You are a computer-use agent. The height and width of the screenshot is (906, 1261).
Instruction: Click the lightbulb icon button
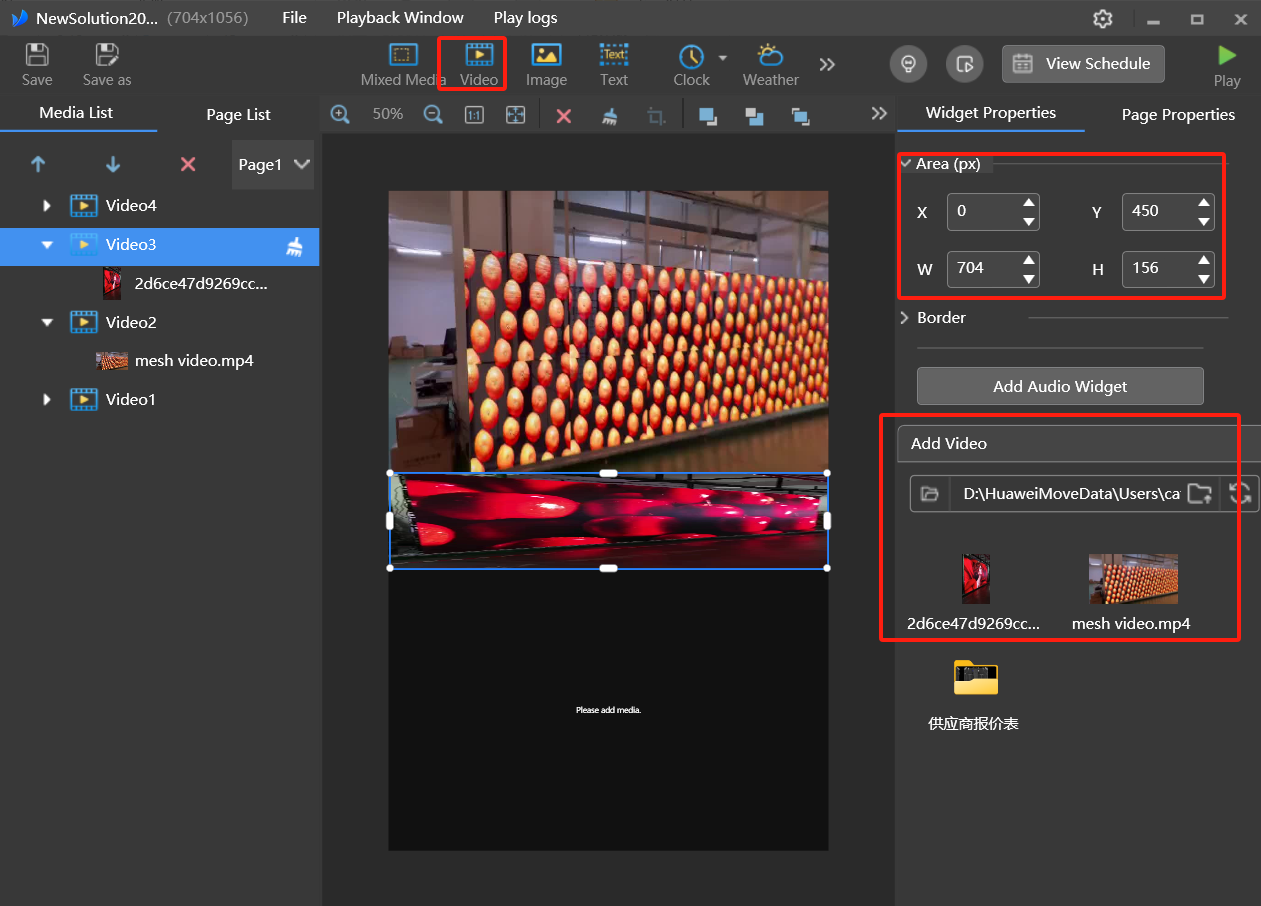909,64
